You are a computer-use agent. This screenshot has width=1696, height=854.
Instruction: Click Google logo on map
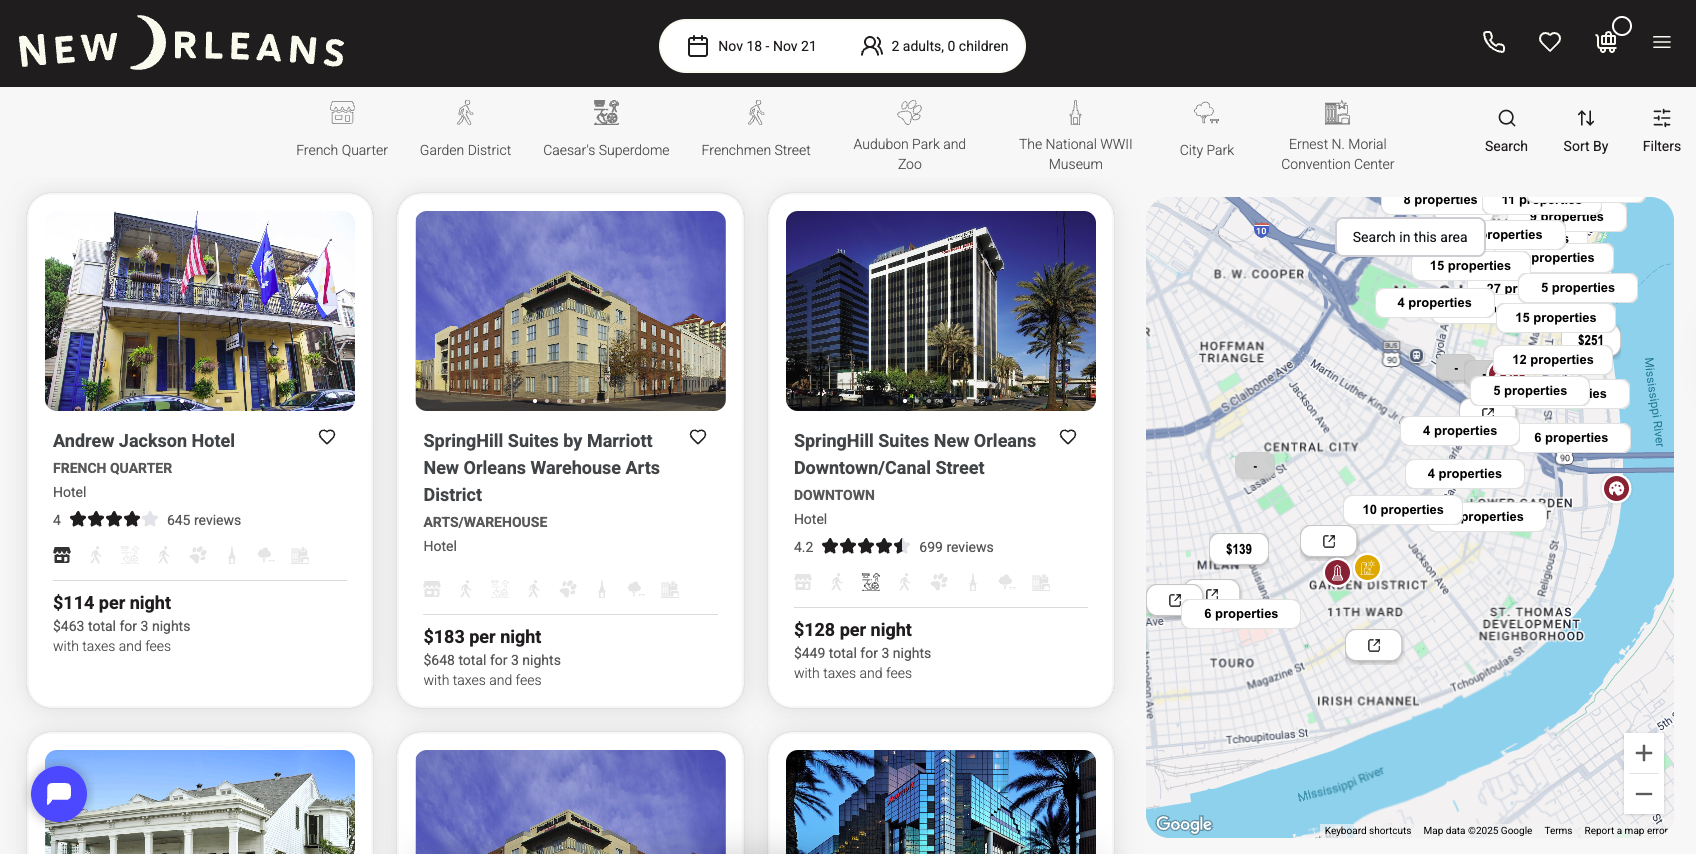(x=1184, y=824)
